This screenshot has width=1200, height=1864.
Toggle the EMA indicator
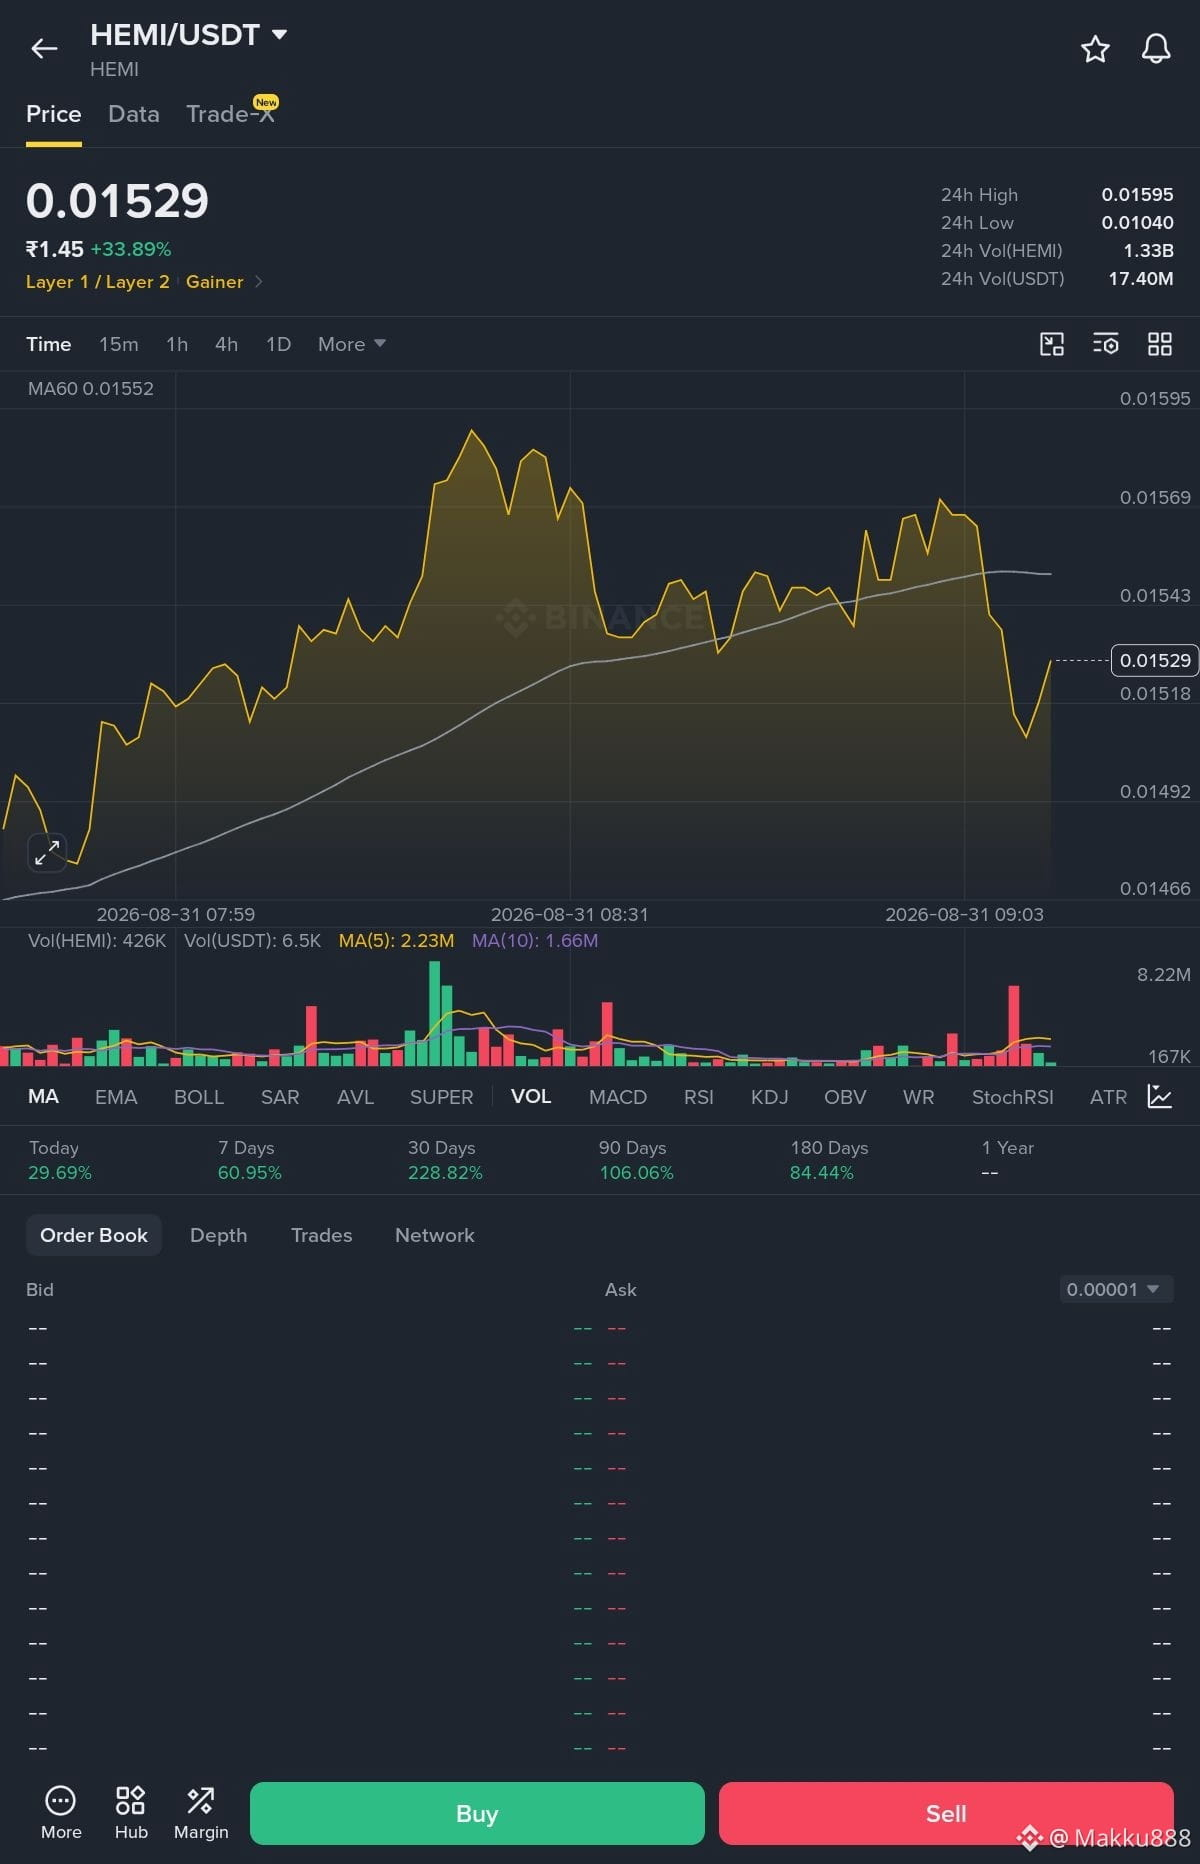click(116, 1097)
